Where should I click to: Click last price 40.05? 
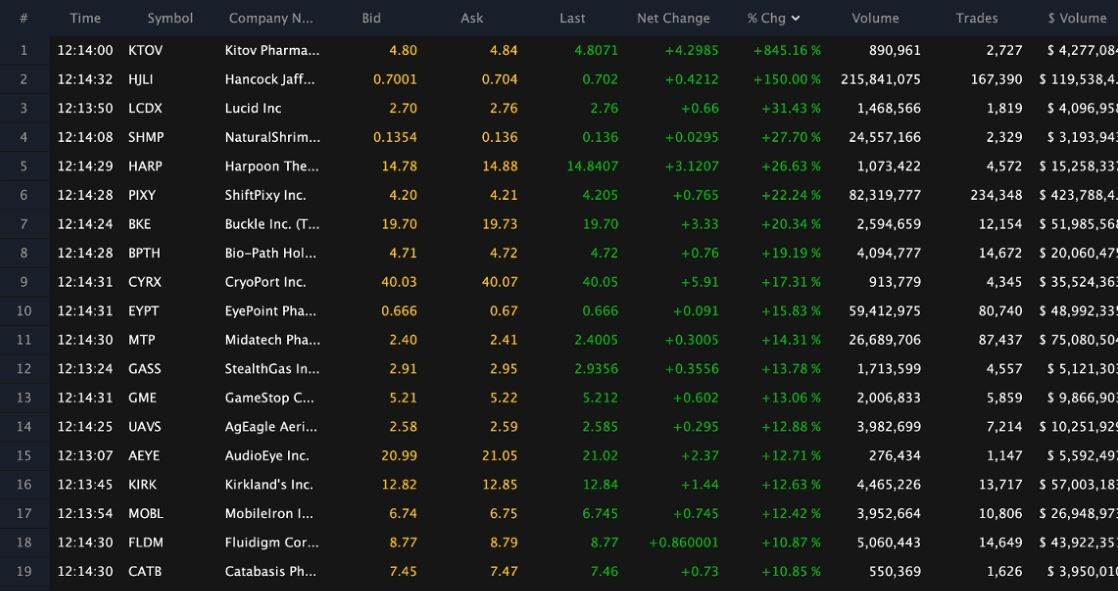pos(600,282)
